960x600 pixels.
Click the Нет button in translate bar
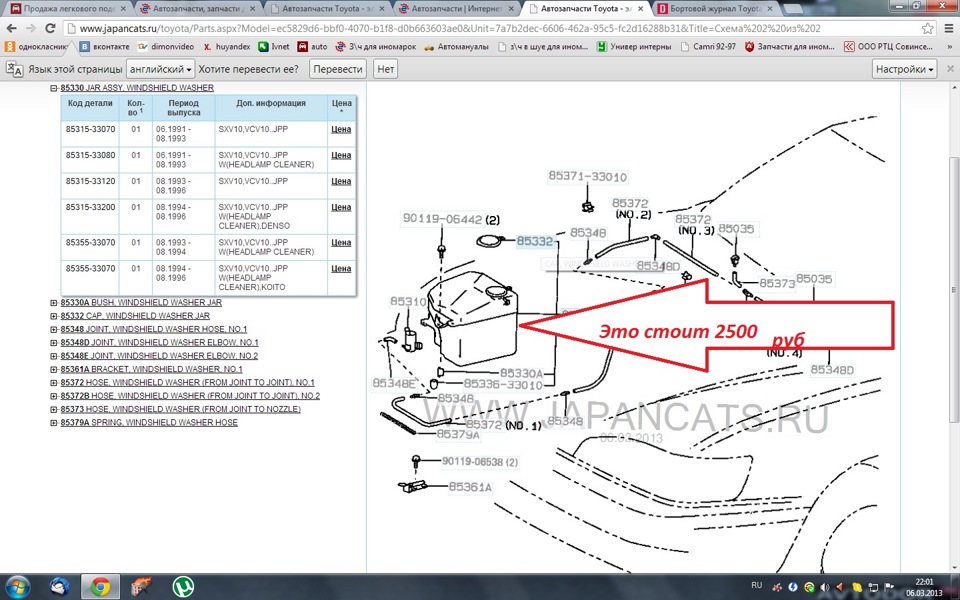(386, 69)
